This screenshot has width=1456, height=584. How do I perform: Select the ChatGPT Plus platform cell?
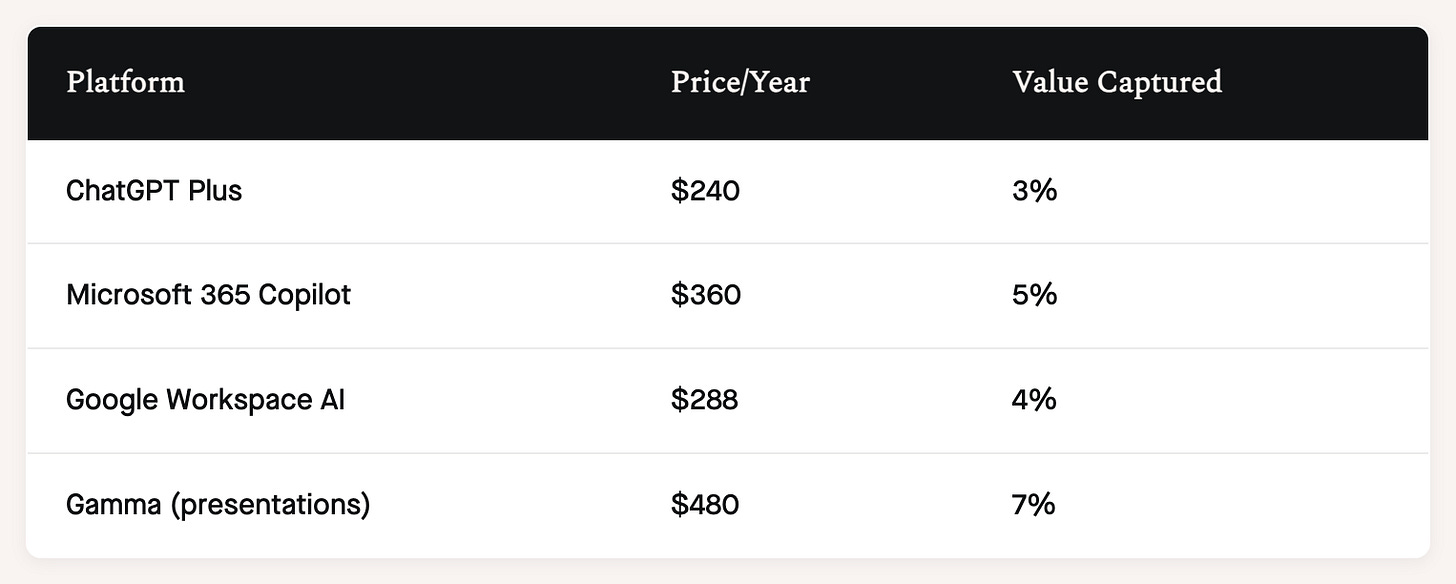pos(154,190)
